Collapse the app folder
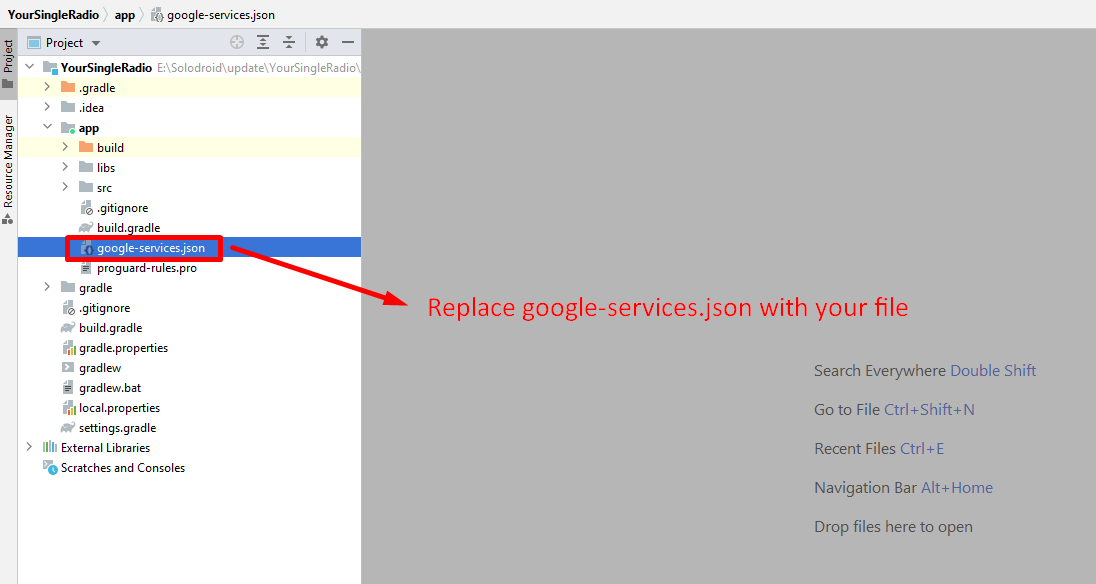 (x=47, y=128)
